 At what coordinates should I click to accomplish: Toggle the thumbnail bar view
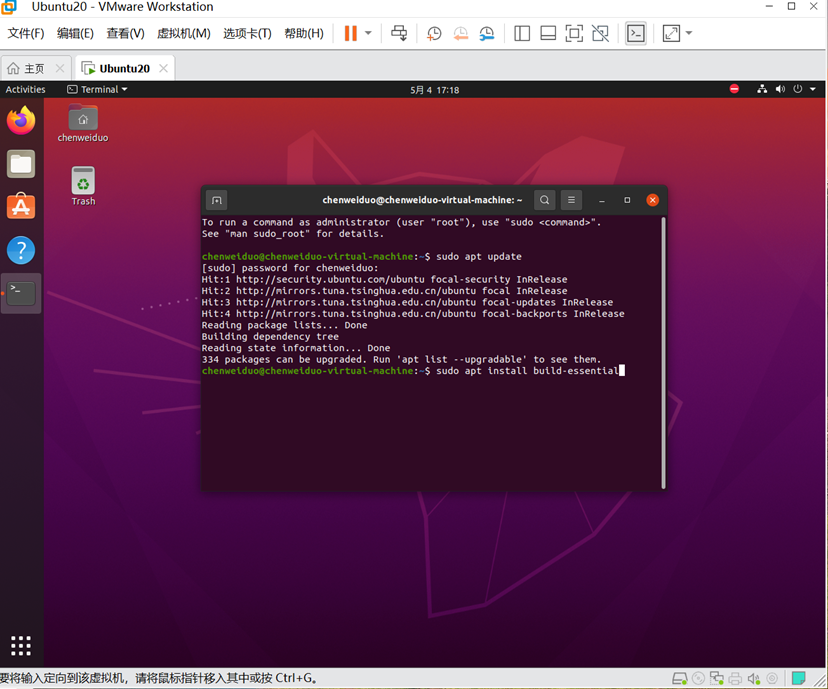(x=548, y=34)
